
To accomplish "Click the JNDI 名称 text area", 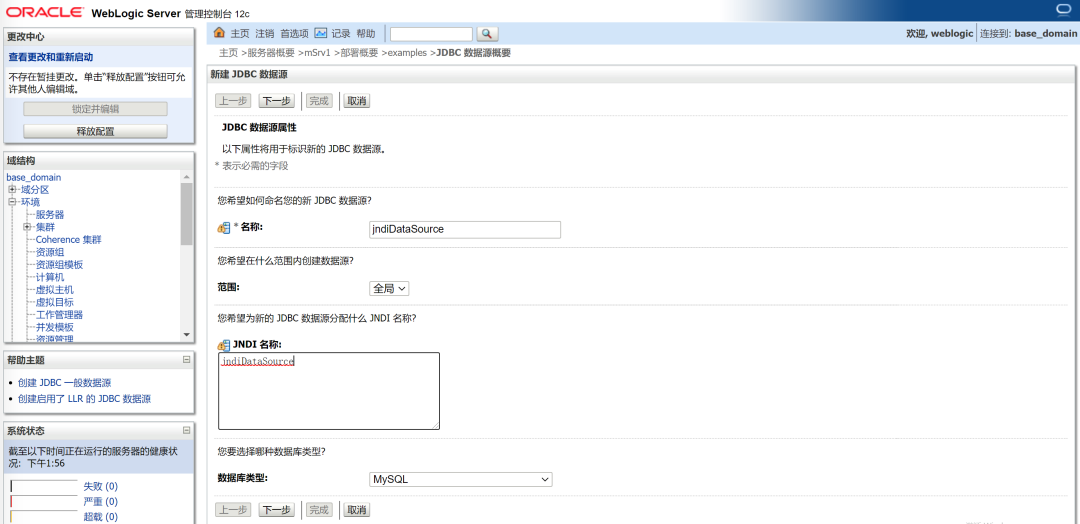I will tap(329, 391).
